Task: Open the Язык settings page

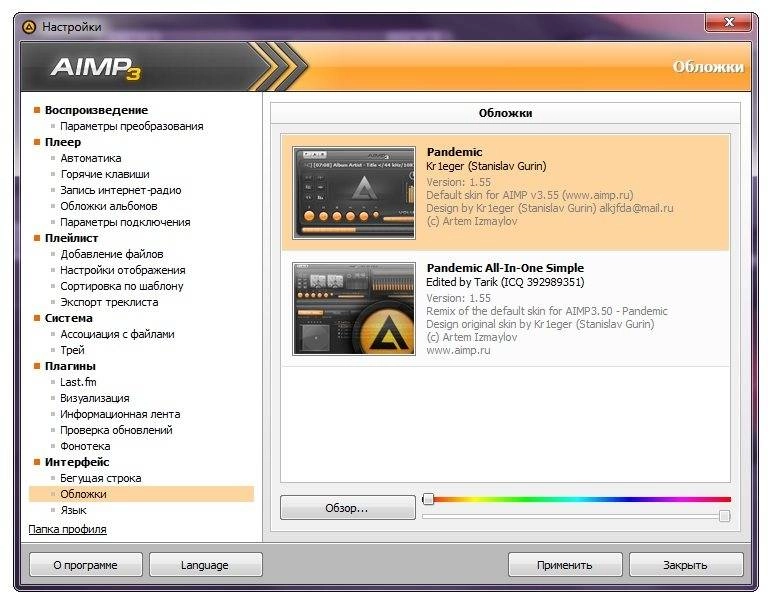Action: [x=73, y=510]
